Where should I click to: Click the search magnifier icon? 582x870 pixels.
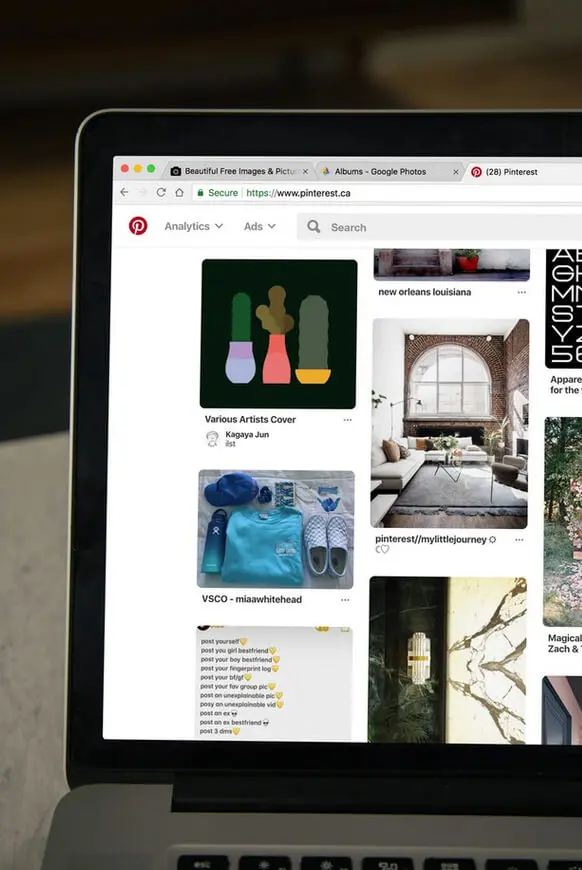click(314, 226)
